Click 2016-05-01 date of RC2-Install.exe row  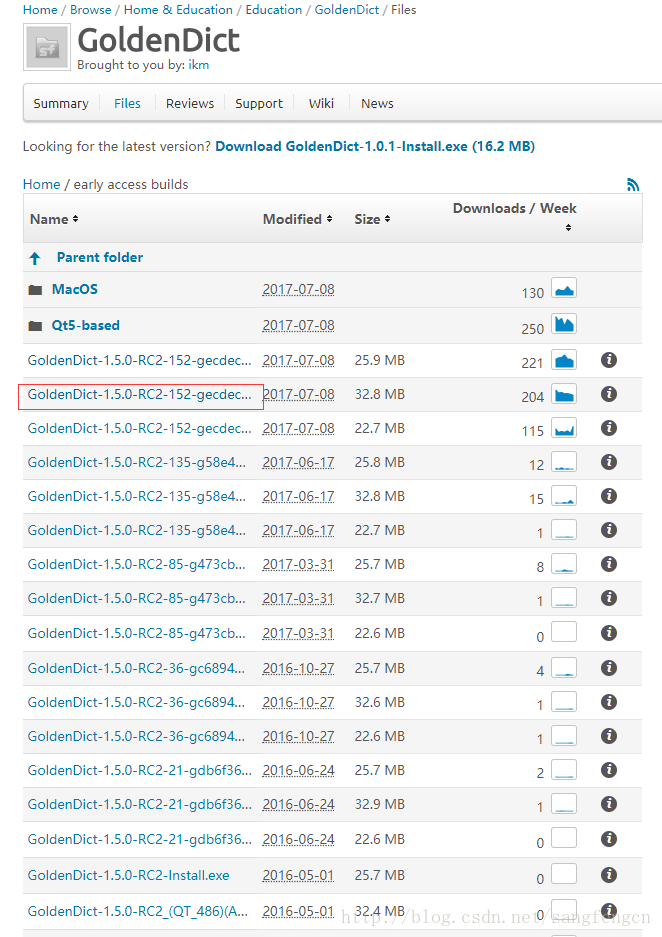(x=298, y=875)
